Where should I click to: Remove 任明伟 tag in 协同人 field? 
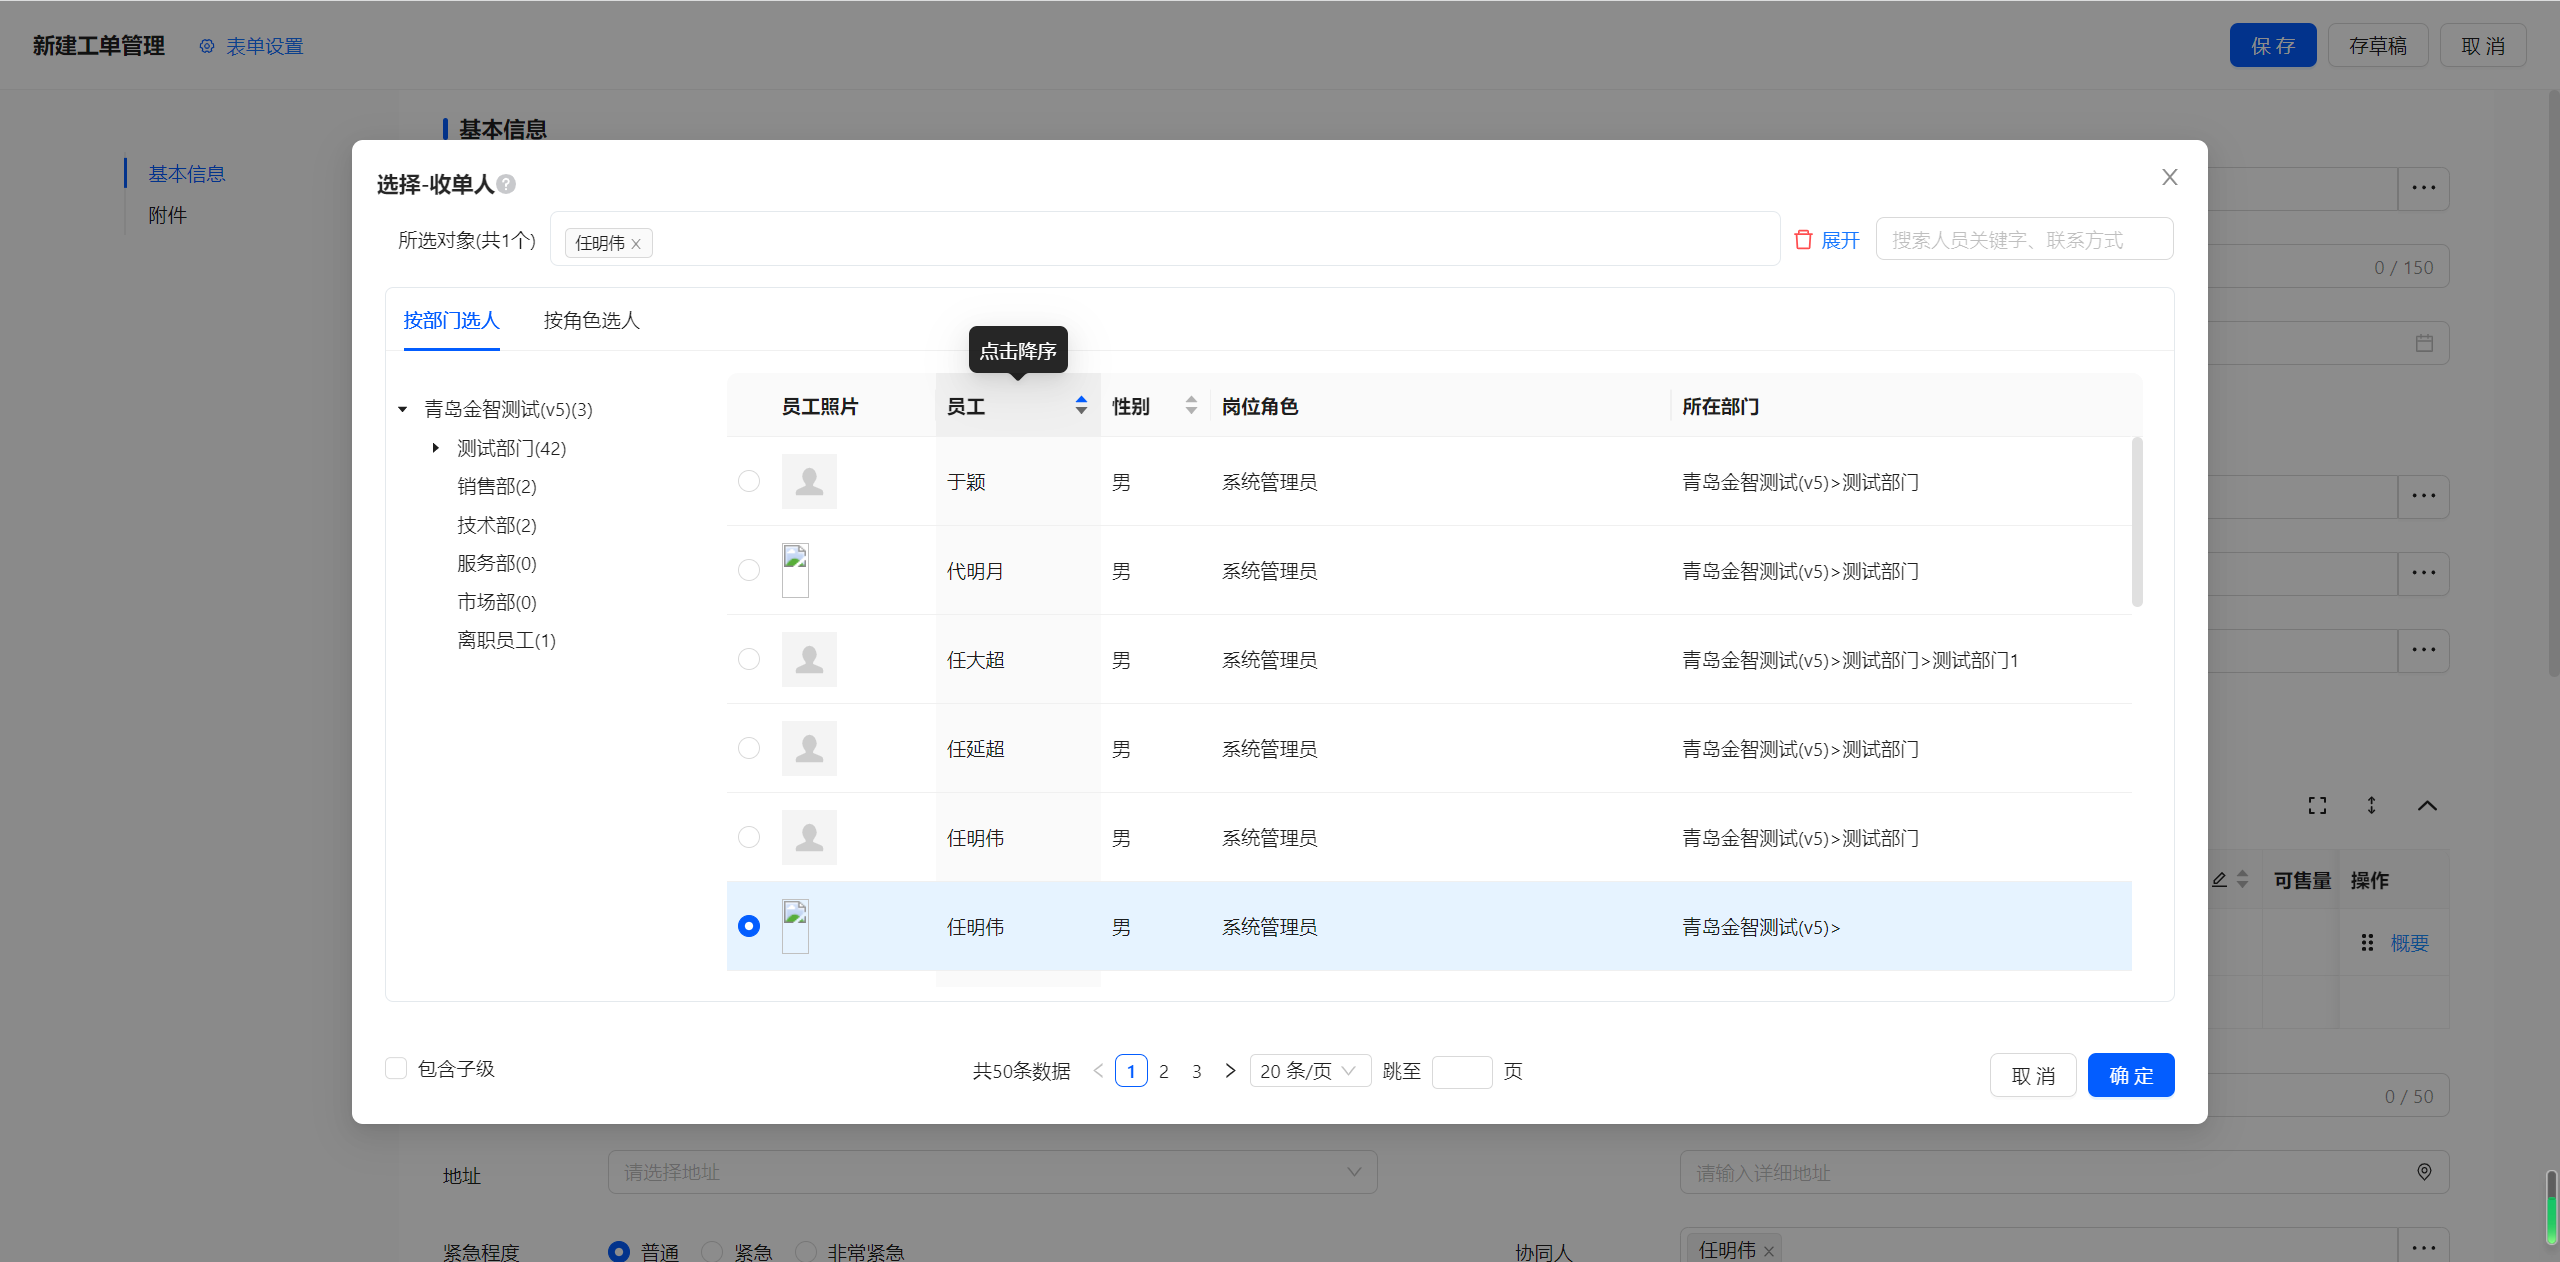[1769, 1251]
